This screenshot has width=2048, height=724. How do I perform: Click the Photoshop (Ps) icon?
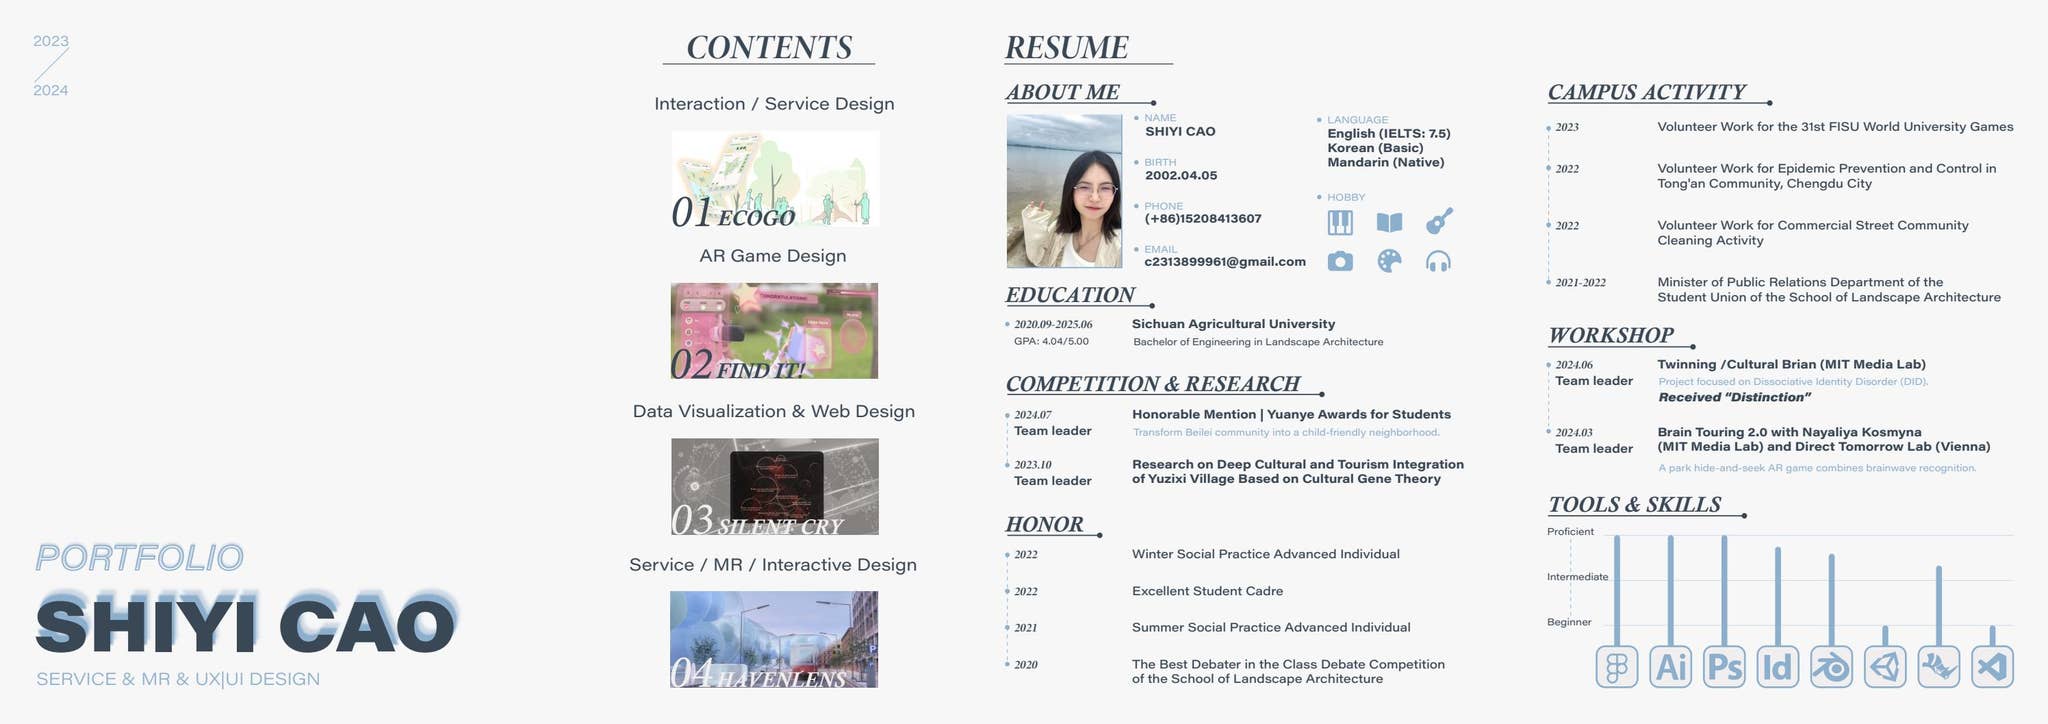coord(1724,667)
